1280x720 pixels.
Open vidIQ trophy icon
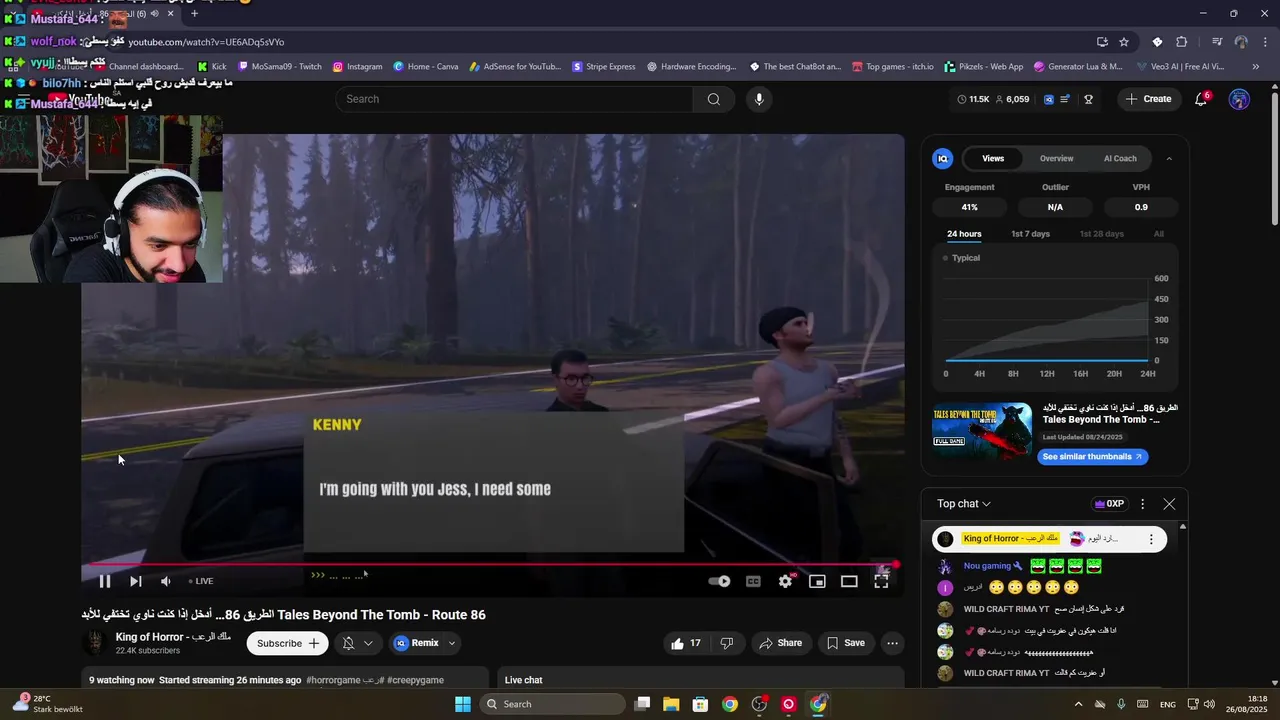[x=1088, y=99]
